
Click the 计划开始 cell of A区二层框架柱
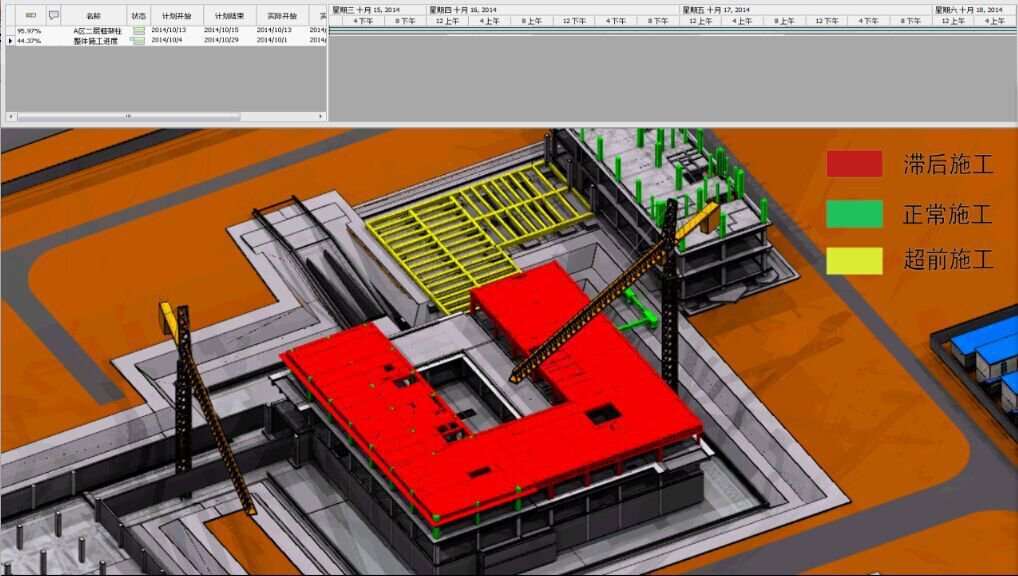169,30
